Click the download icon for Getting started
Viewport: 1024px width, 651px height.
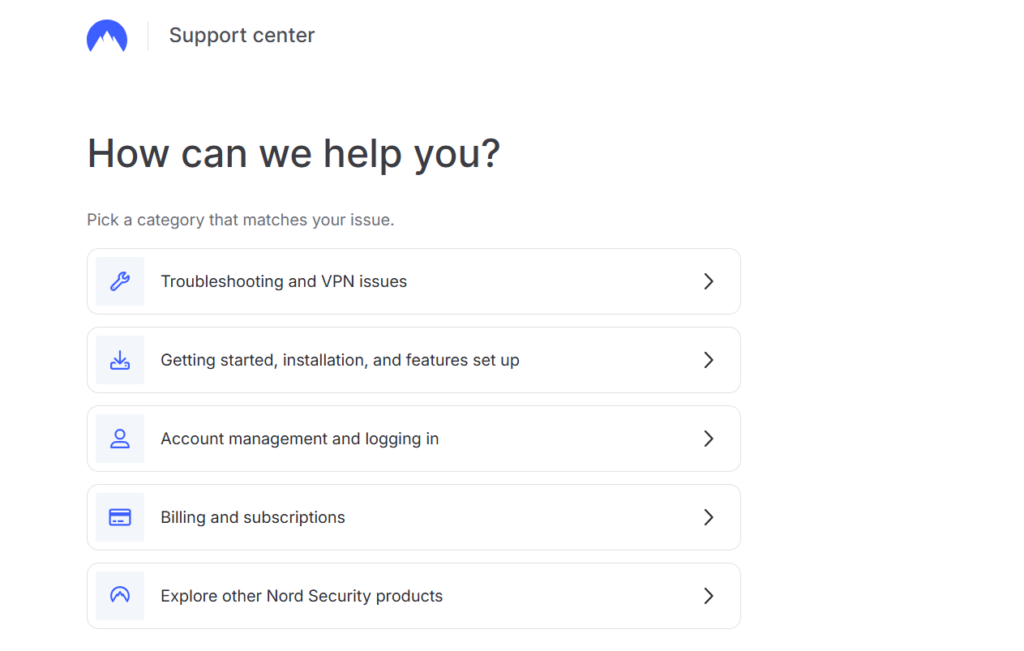(x=120, y=360)
